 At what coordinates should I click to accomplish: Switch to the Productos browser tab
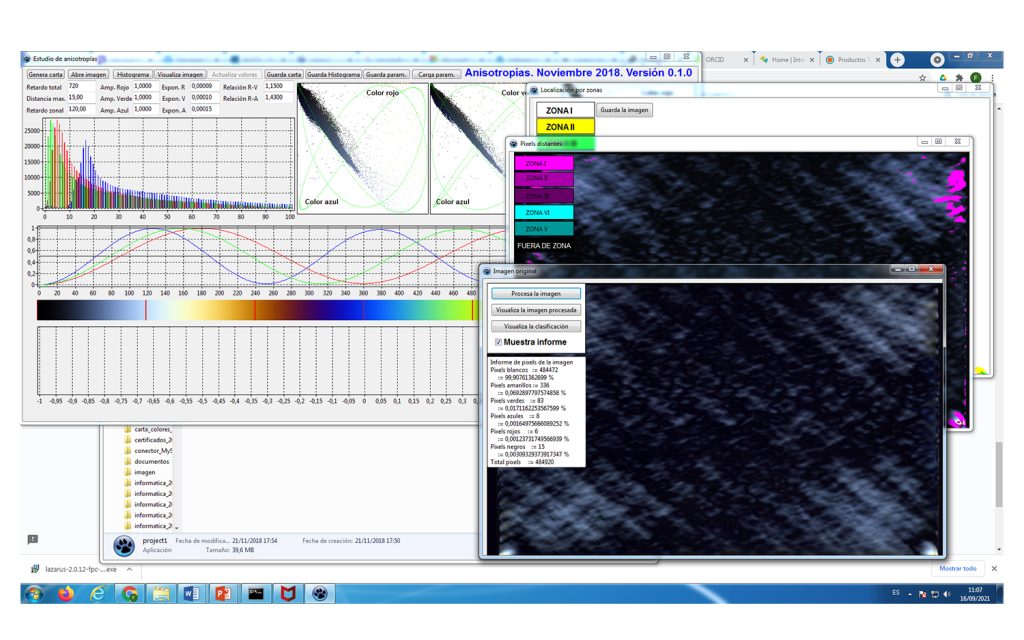point(850,60)
